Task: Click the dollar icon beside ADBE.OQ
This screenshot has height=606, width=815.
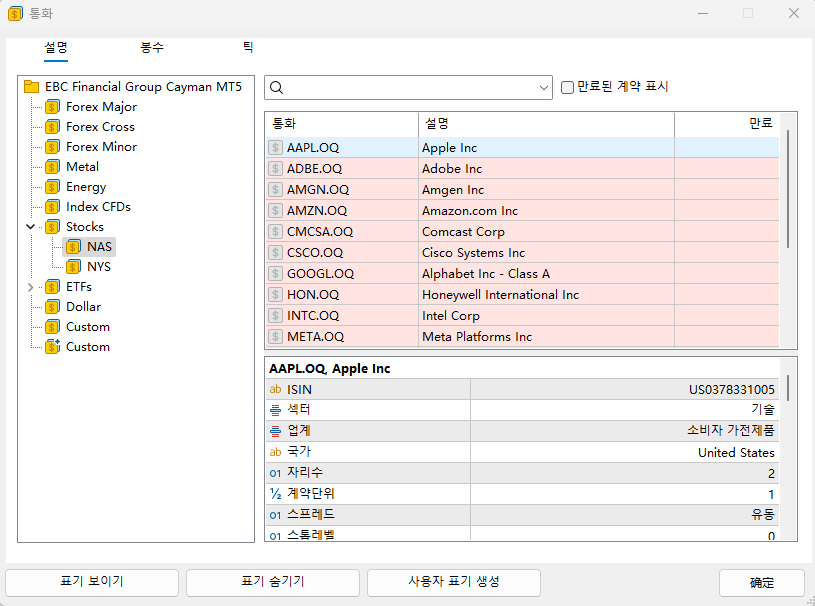Action: (275, 169)
